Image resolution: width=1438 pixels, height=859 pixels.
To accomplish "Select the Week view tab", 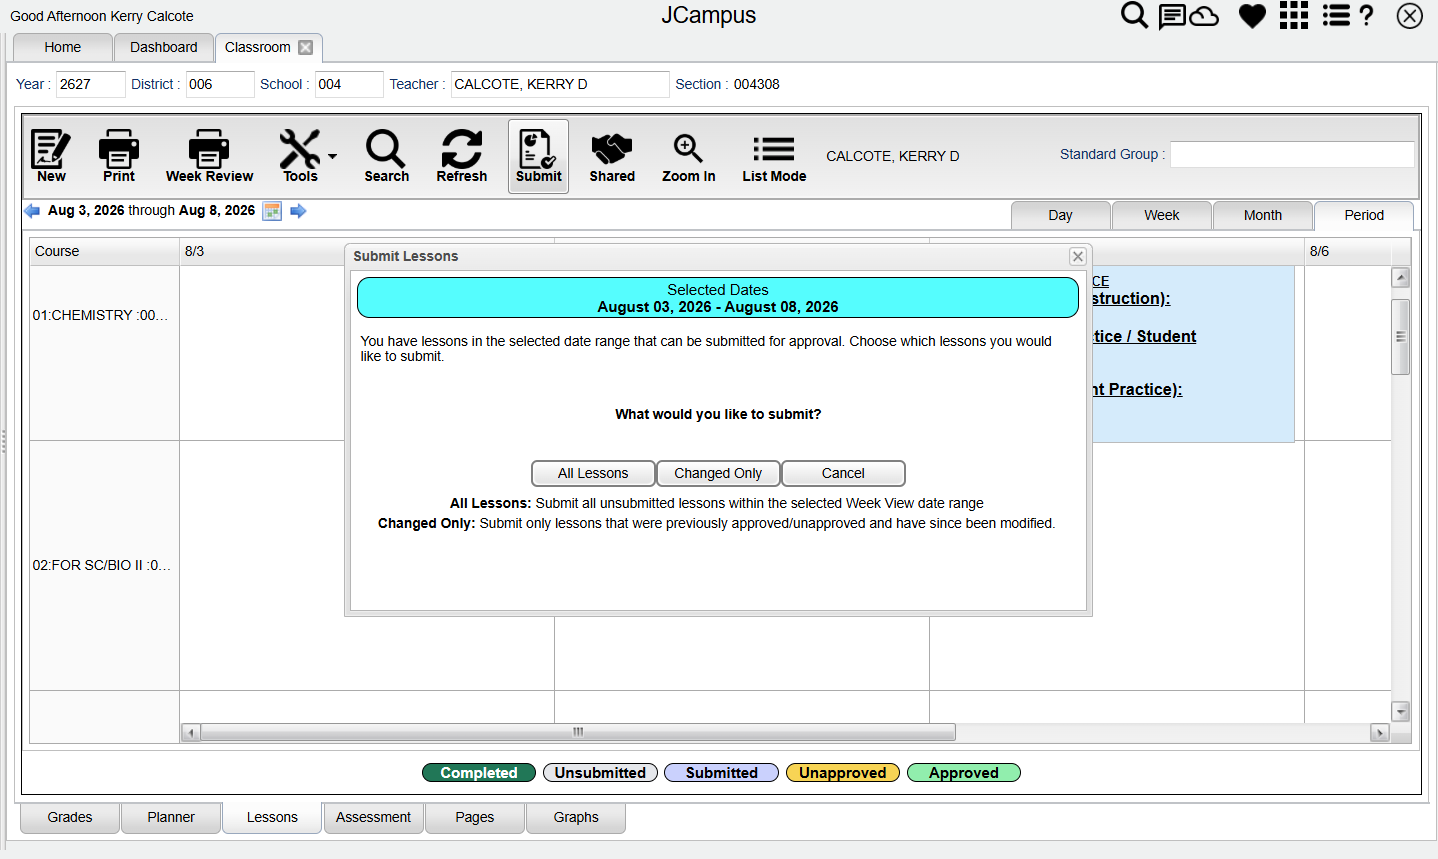I will [x=1162, y=215].
